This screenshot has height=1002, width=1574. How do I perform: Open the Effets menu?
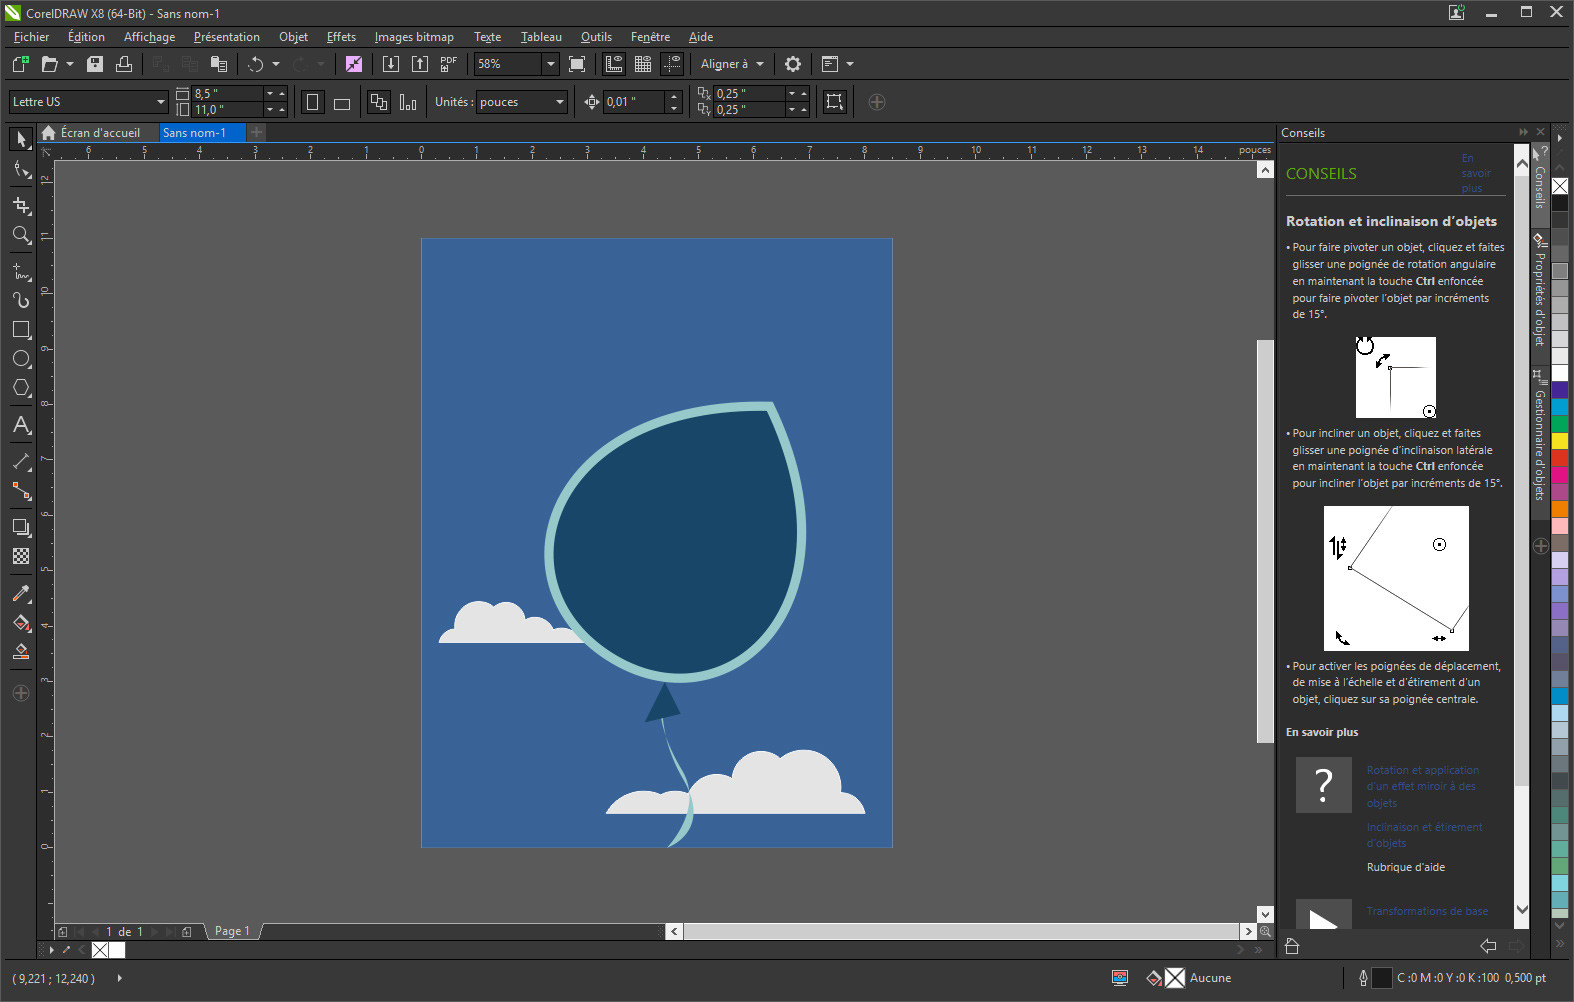[x=341, y=37]
